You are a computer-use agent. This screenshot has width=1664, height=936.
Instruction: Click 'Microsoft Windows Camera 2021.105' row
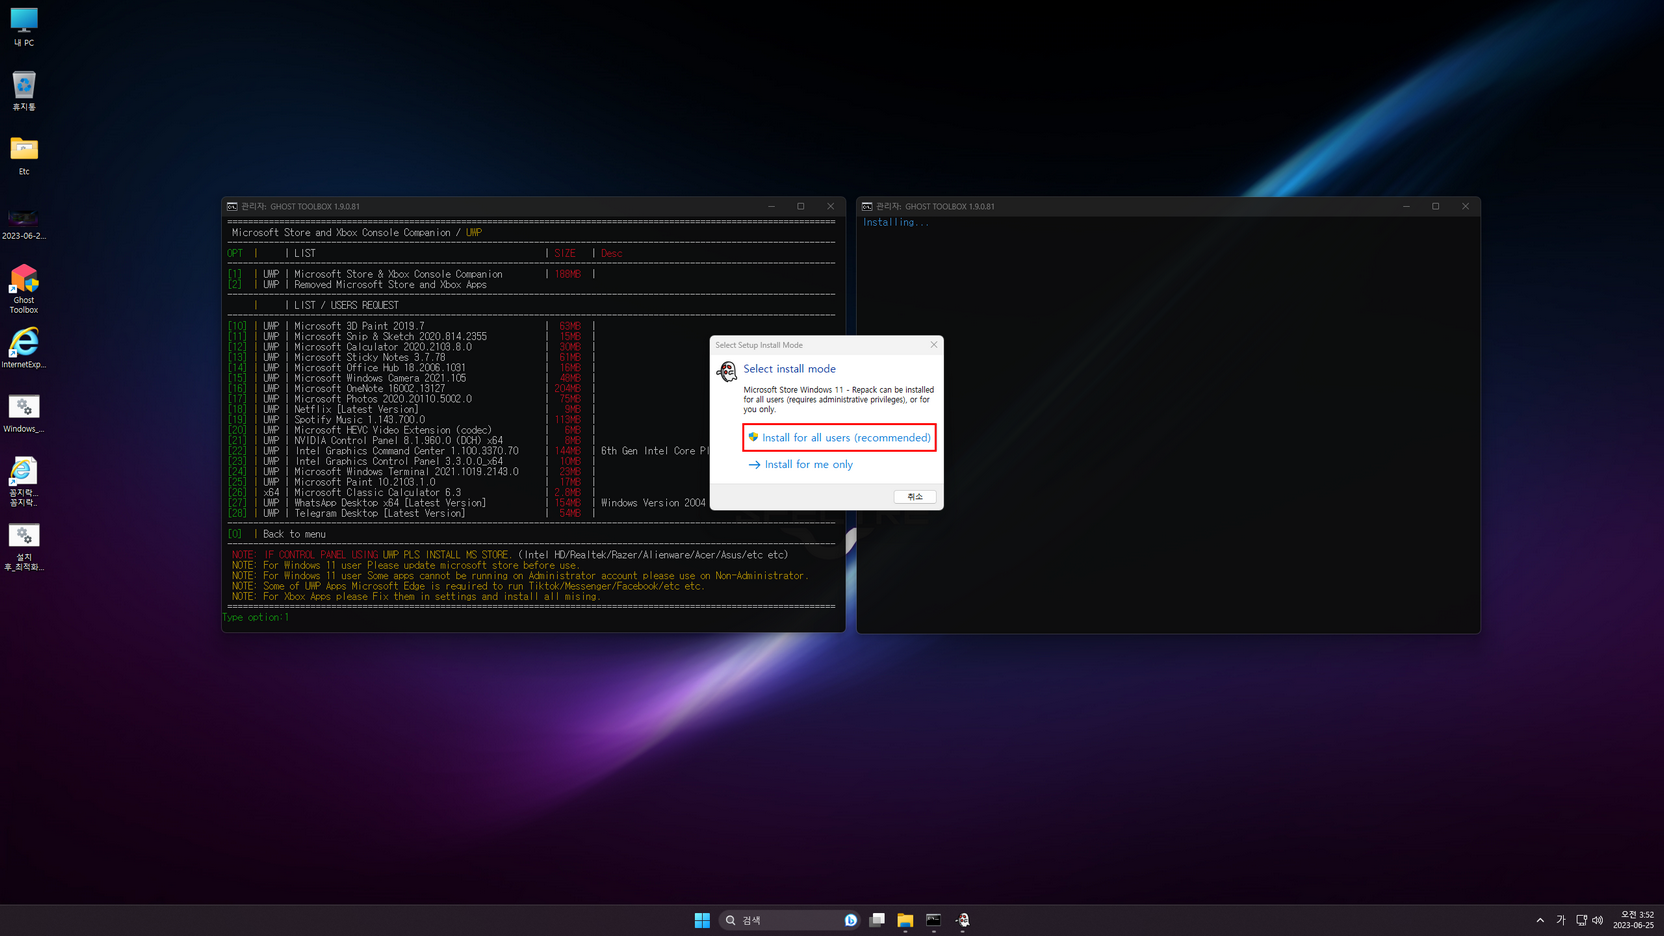(x=411, y=378)
